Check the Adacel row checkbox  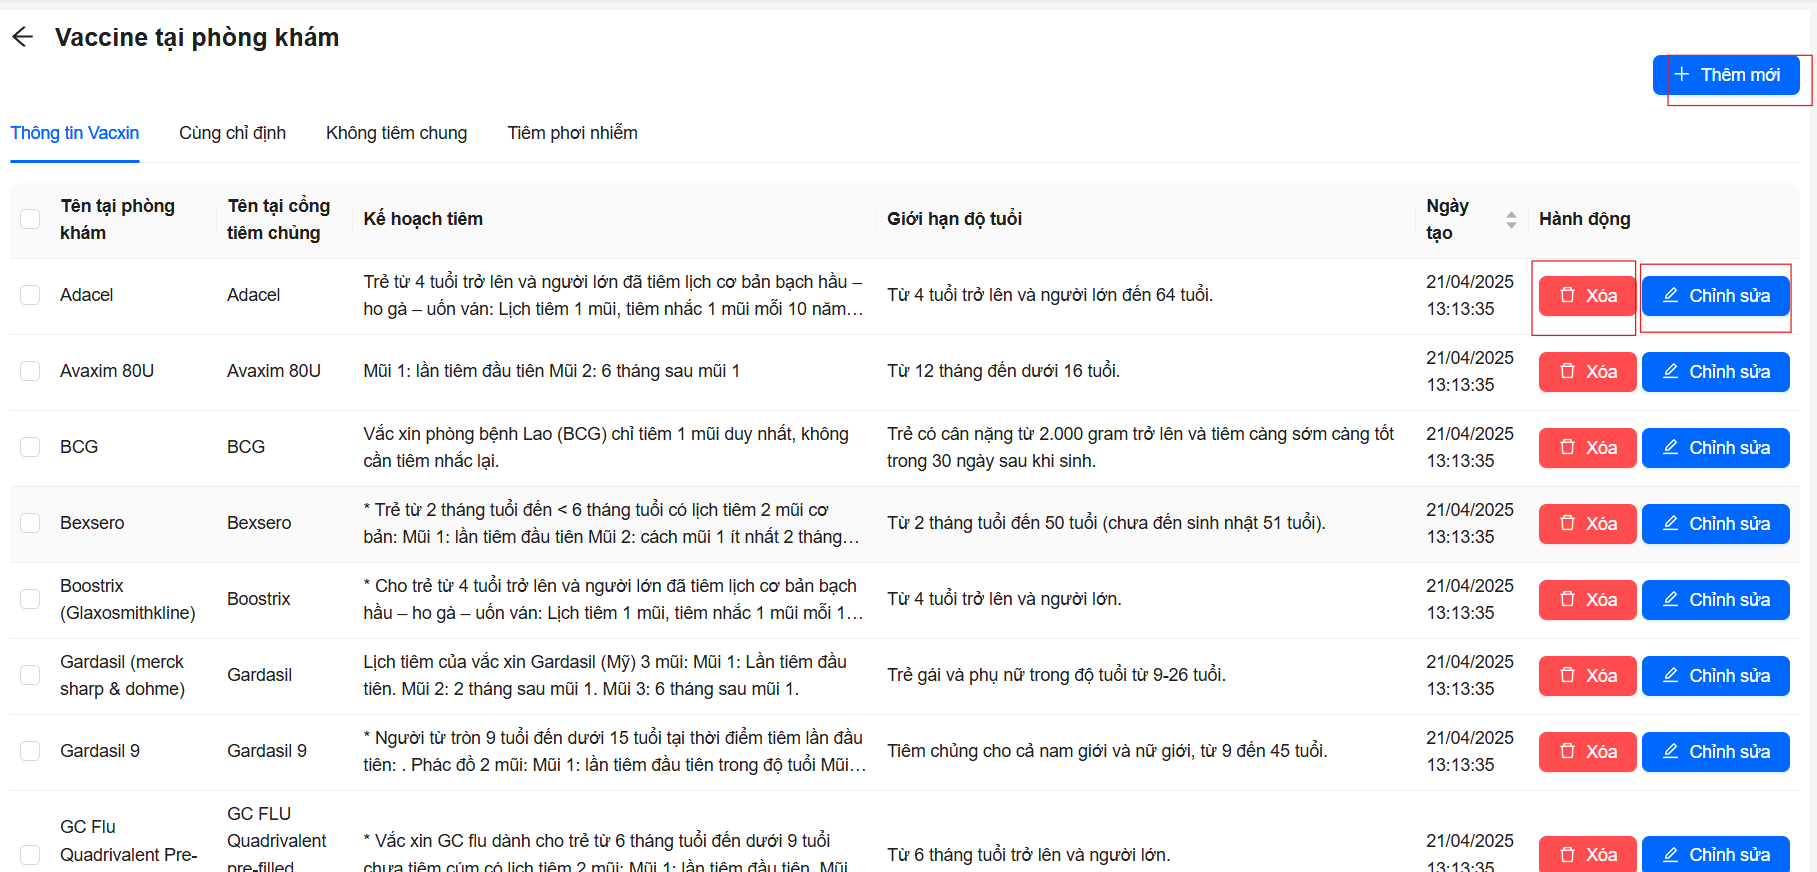coord(30,295)
